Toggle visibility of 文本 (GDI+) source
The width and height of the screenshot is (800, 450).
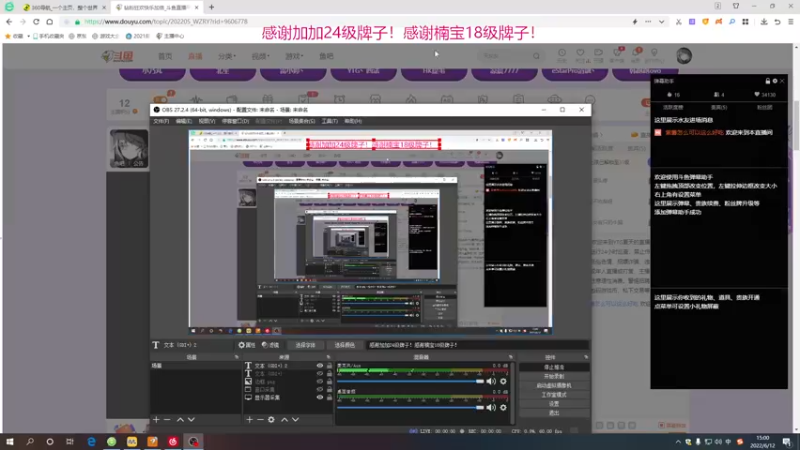tap(320, 373)
